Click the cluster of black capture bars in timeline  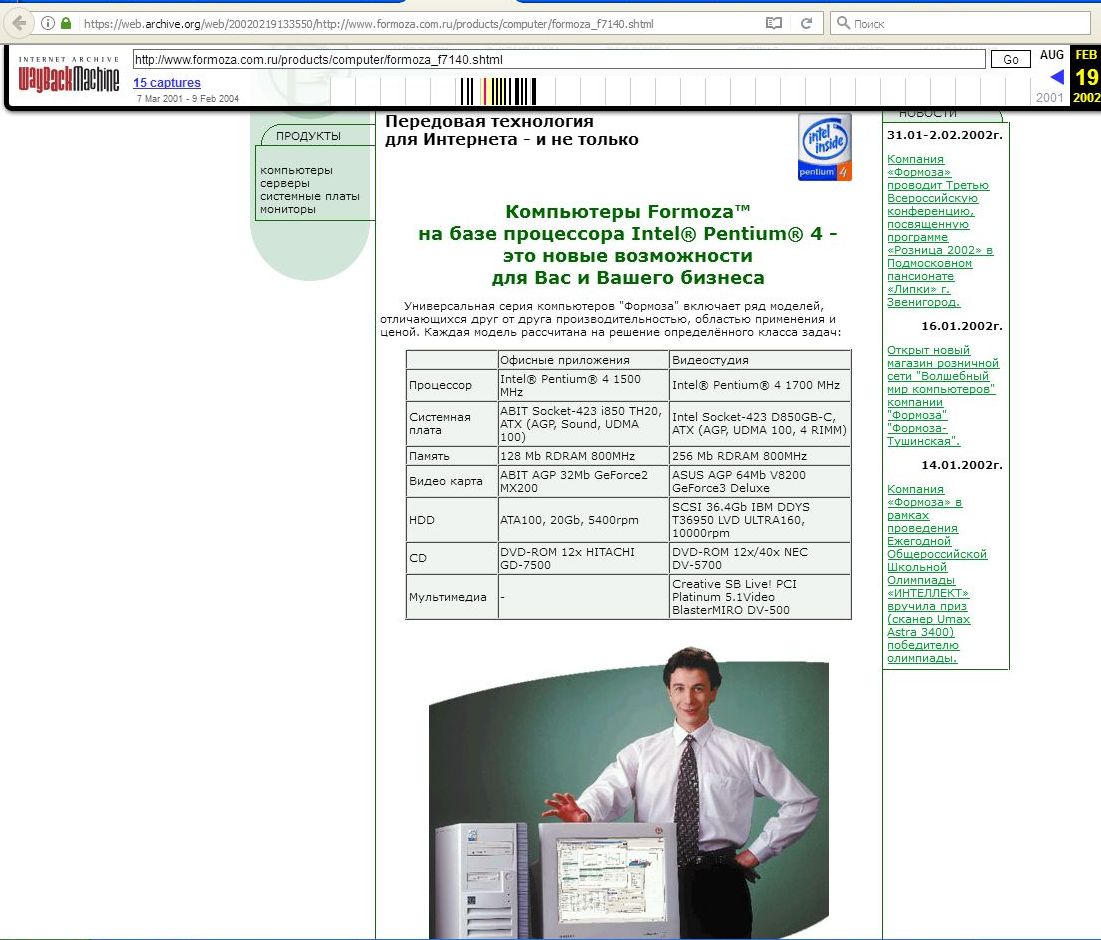pyautogui.click(x=498, y=91)
